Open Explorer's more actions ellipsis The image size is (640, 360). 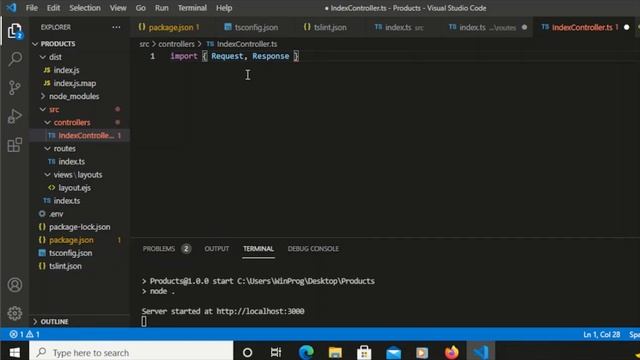(116, 27)
